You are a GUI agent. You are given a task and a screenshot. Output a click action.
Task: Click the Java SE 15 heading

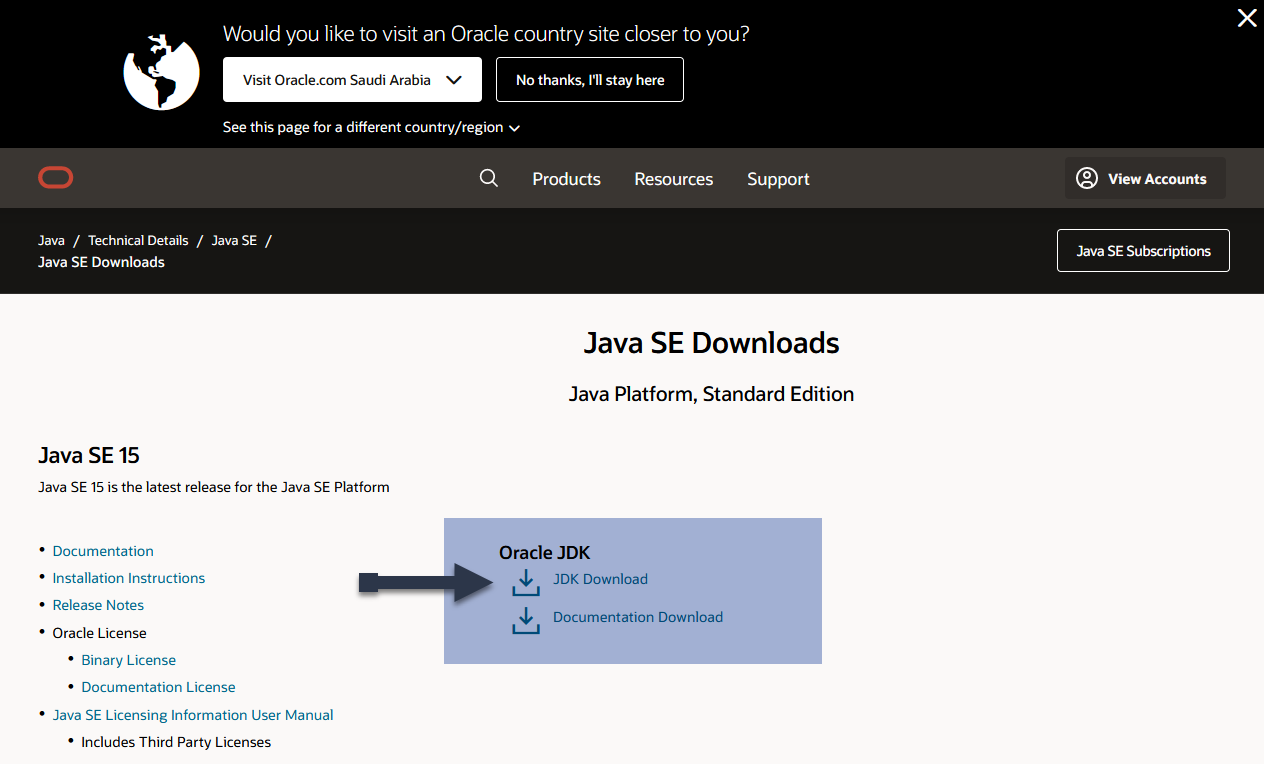89,455
